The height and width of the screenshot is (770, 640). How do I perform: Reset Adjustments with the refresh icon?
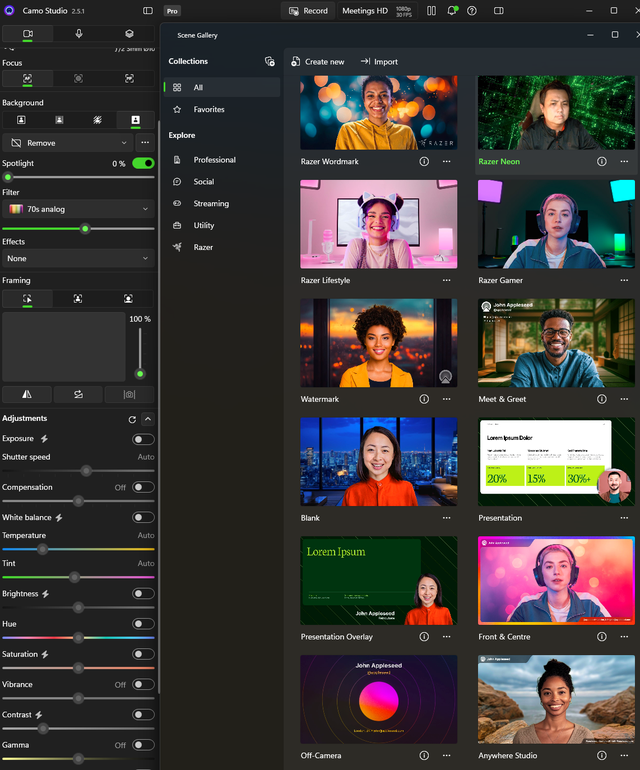132,419
